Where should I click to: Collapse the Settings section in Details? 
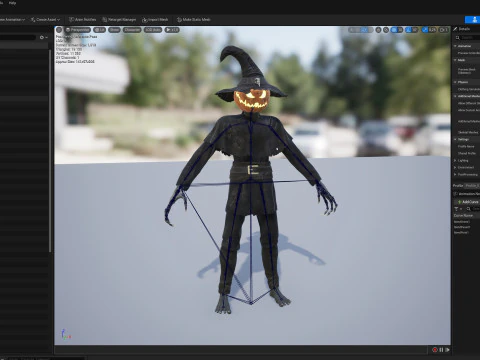pos(455,139)
